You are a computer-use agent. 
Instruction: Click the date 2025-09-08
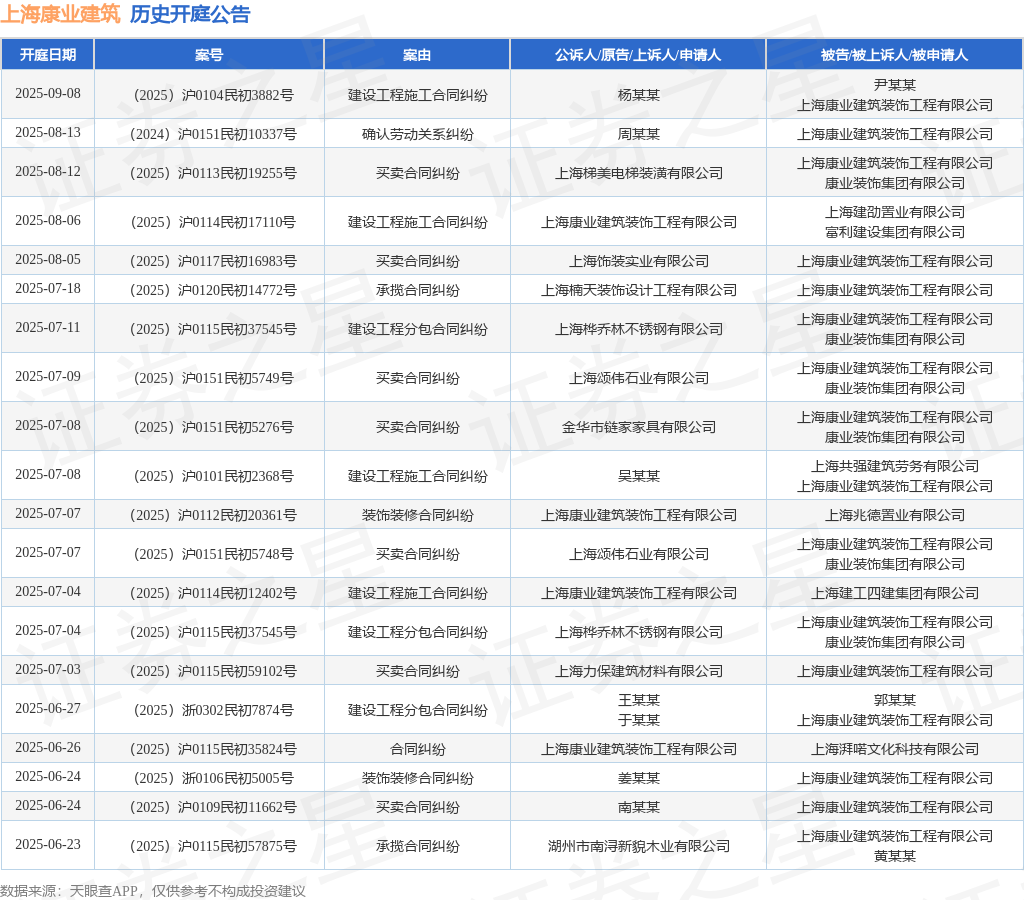click(48, 93)
